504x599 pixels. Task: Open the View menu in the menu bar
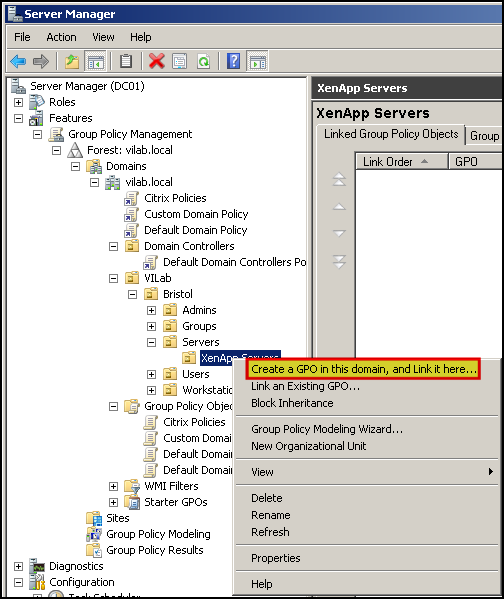103,37
